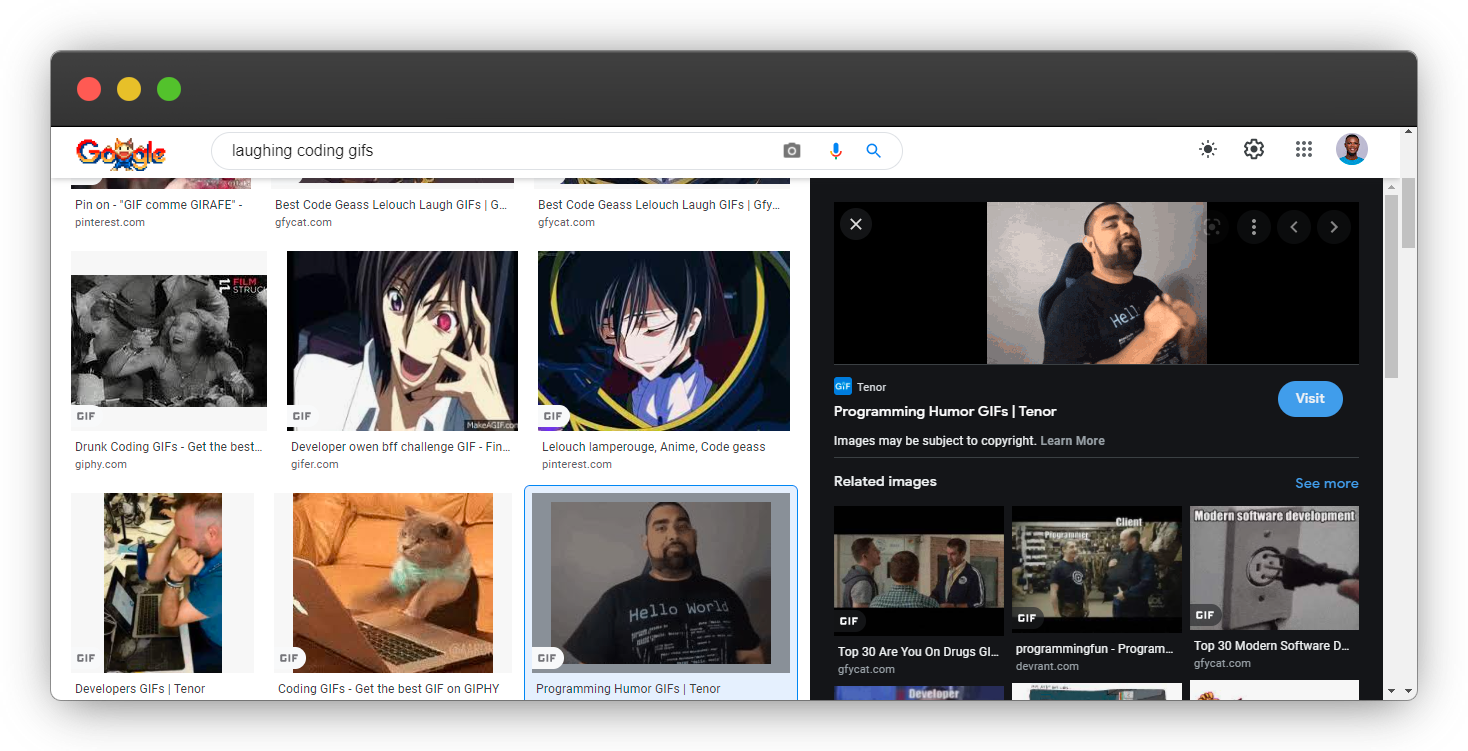Open the account profile avatar

[x=1352, y=150]
